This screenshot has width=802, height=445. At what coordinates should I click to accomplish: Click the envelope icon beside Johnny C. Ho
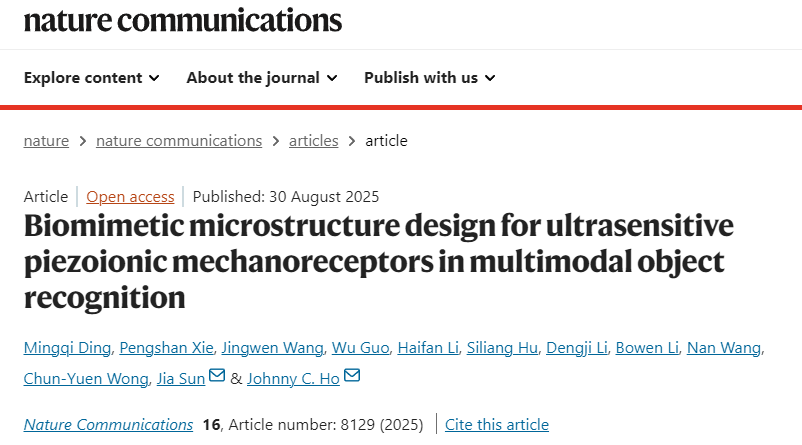click(352, 375)
